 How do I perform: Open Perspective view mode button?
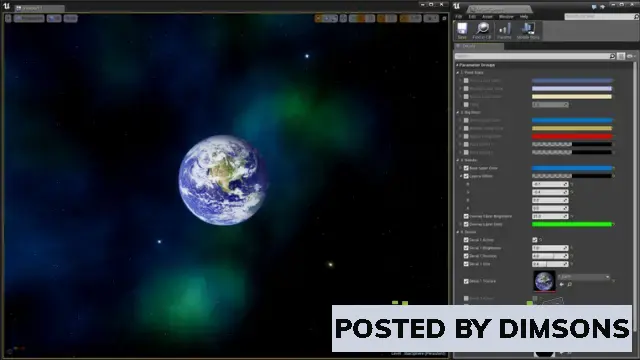pyautogui.click(x=29, y=18)
